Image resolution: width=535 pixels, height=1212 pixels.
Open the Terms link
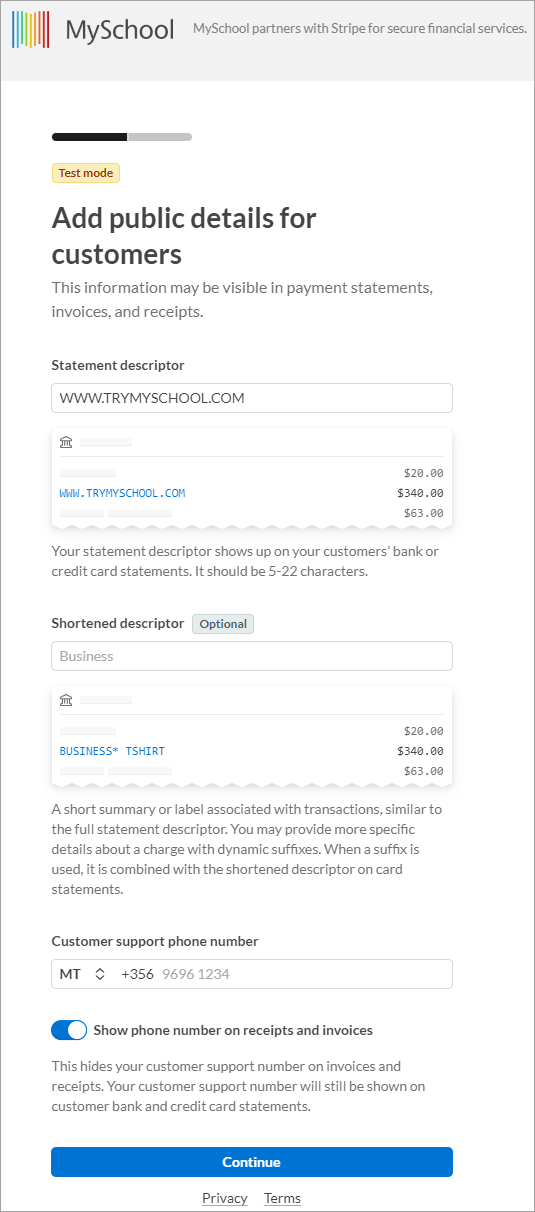[282, 1198]
